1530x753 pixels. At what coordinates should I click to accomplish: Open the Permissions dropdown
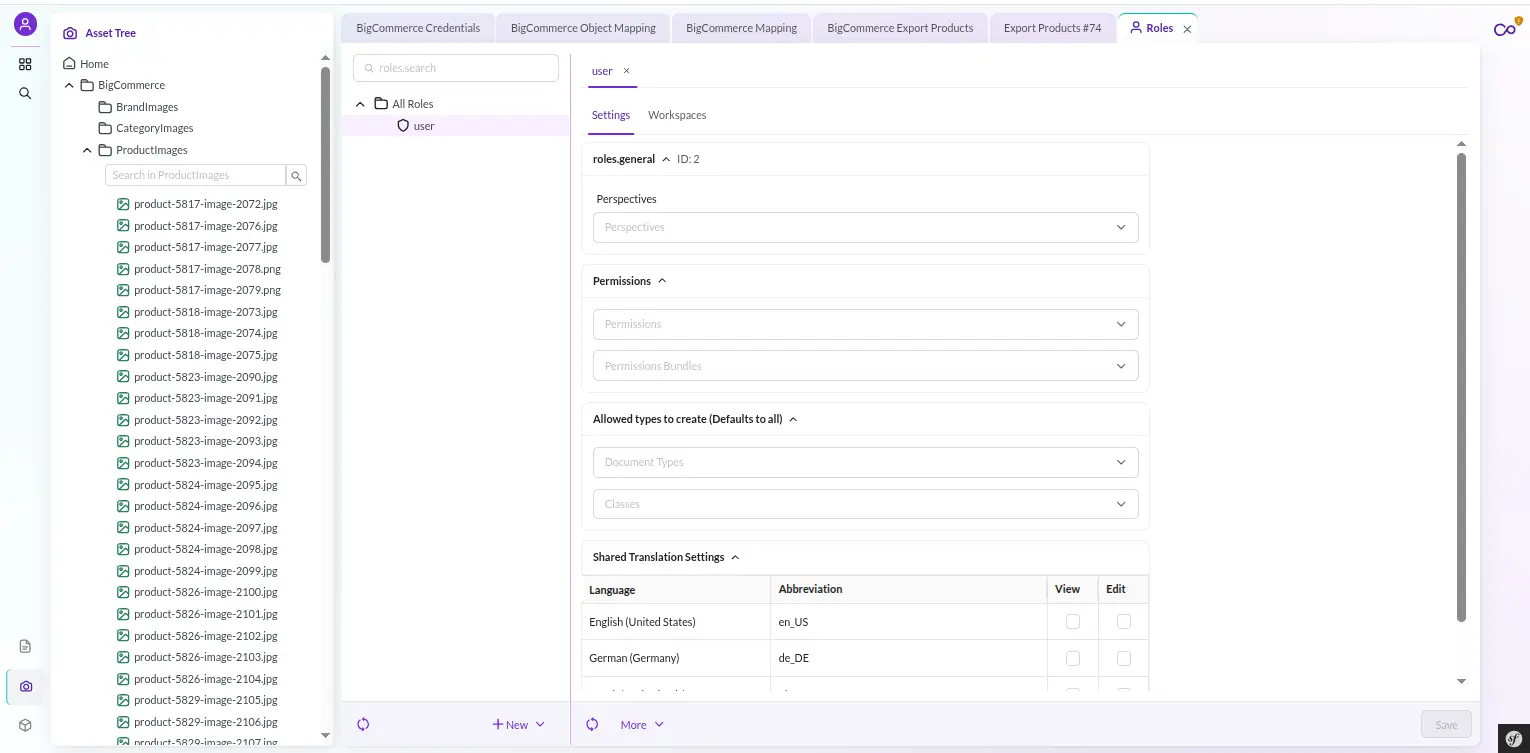(x=865, y=324)
